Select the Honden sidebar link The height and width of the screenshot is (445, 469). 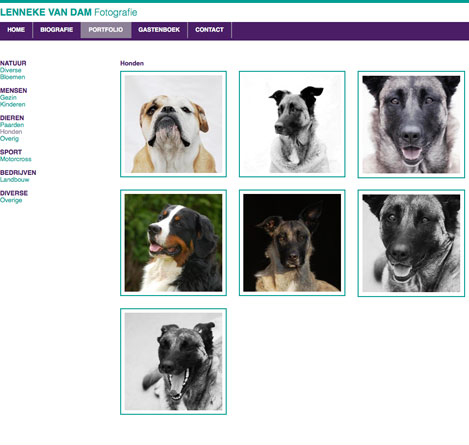pos(11,132)
